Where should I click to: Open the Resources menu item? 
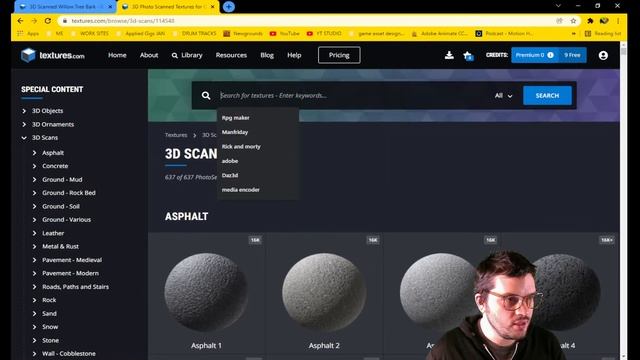(x=231, y=55)
